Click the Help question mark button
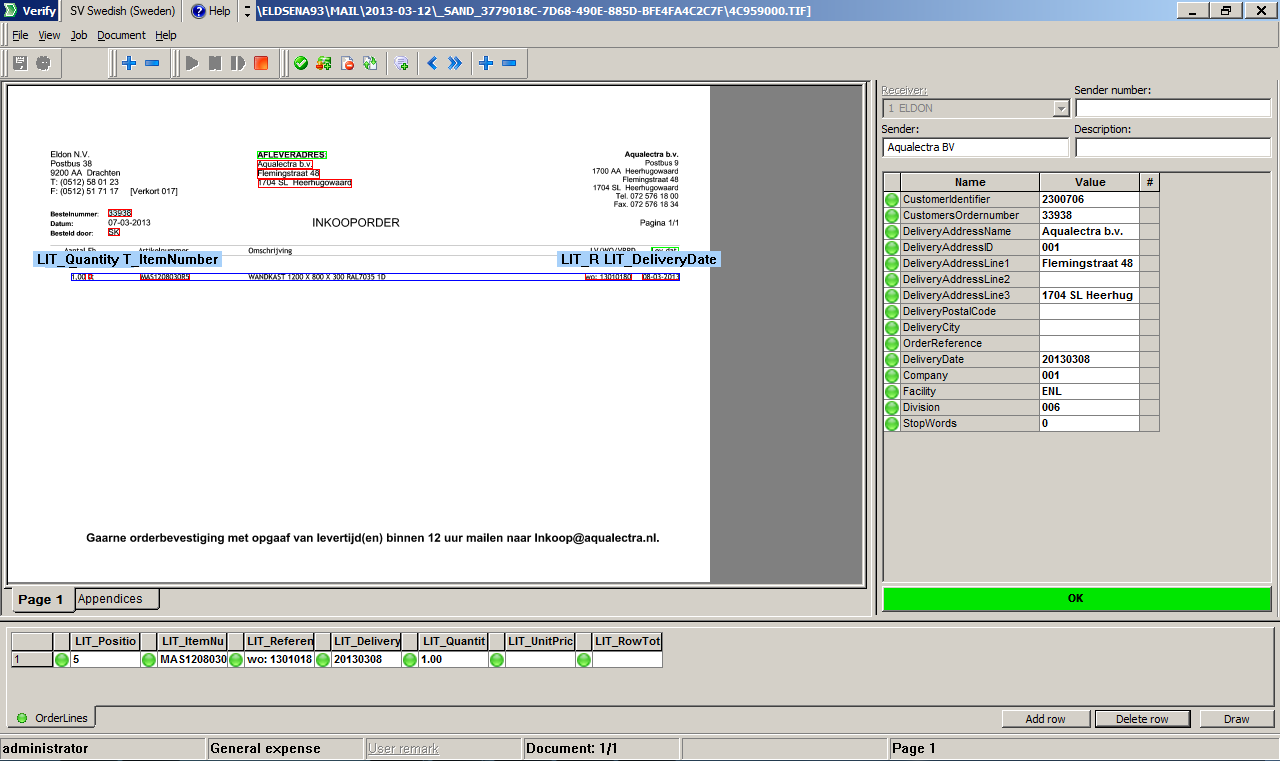Viewport: 1280px width, 761px height. pyautogui.click(x=210, y=11)
